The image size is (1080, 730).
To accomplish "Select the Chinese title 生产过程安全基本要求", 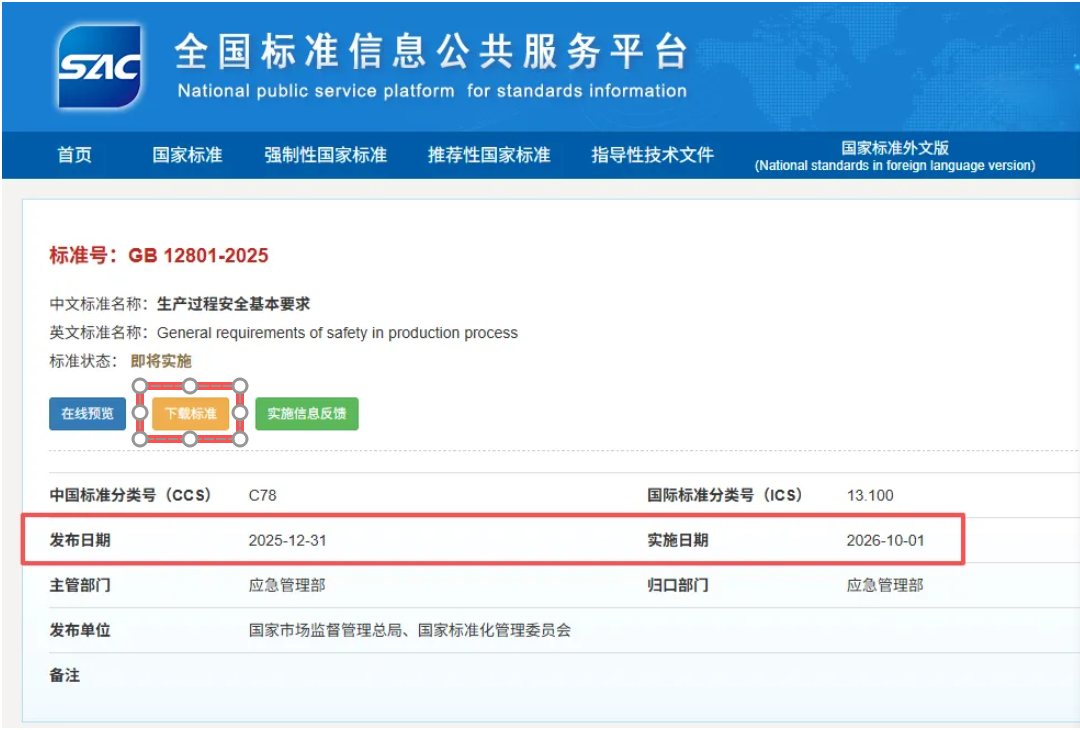I will [233, 304].
